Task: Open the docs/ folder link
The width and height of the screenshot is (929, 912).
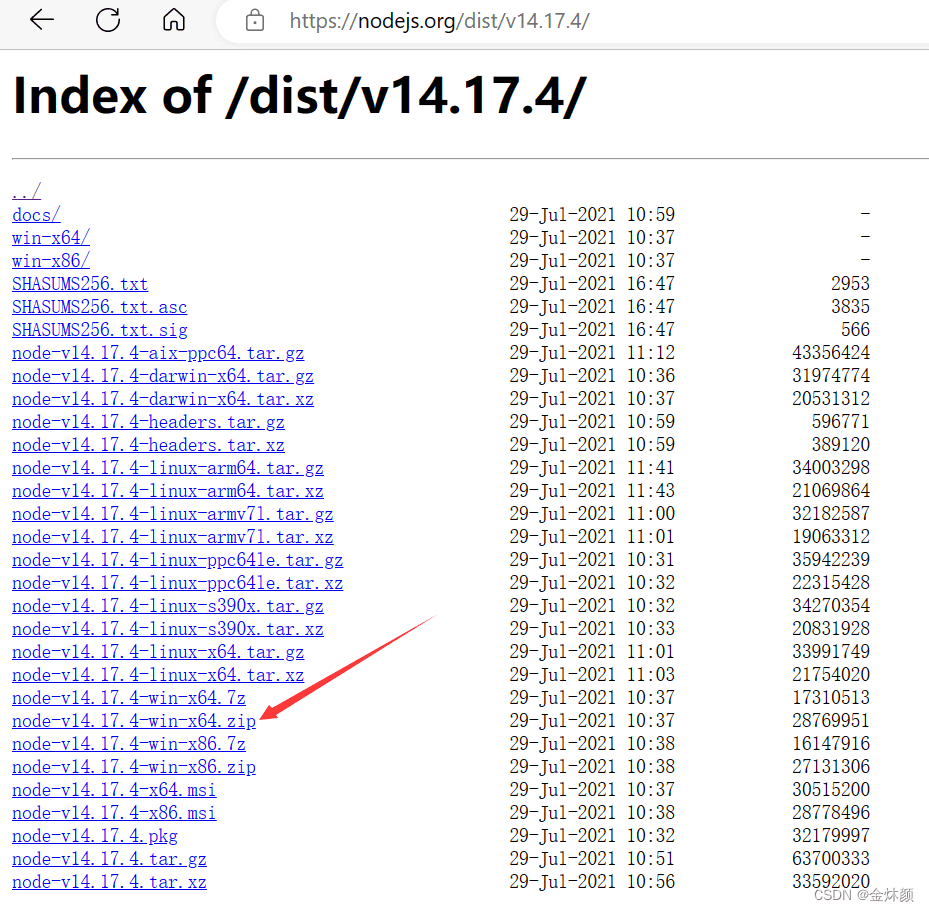Action: 36,215
